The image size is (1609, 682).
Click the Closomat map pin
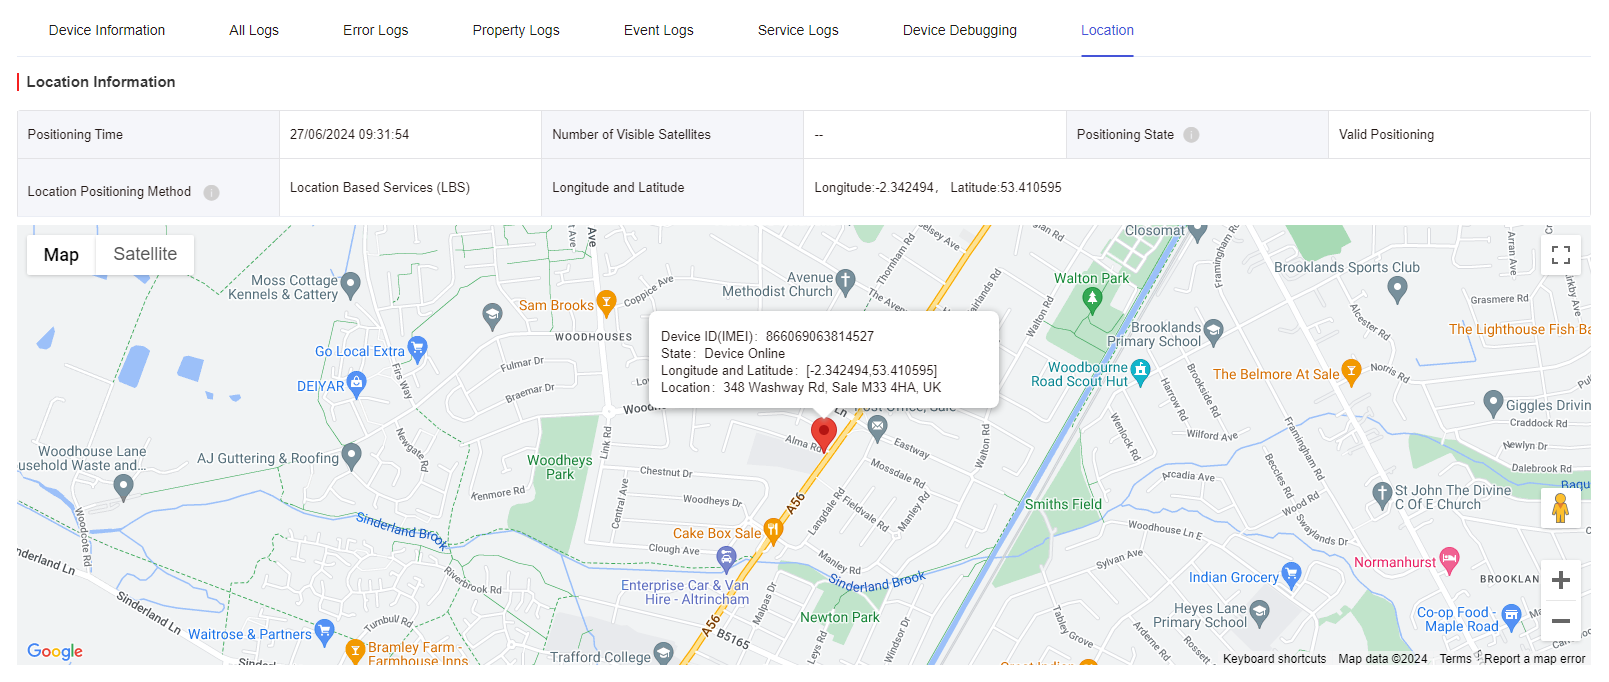1198,233
